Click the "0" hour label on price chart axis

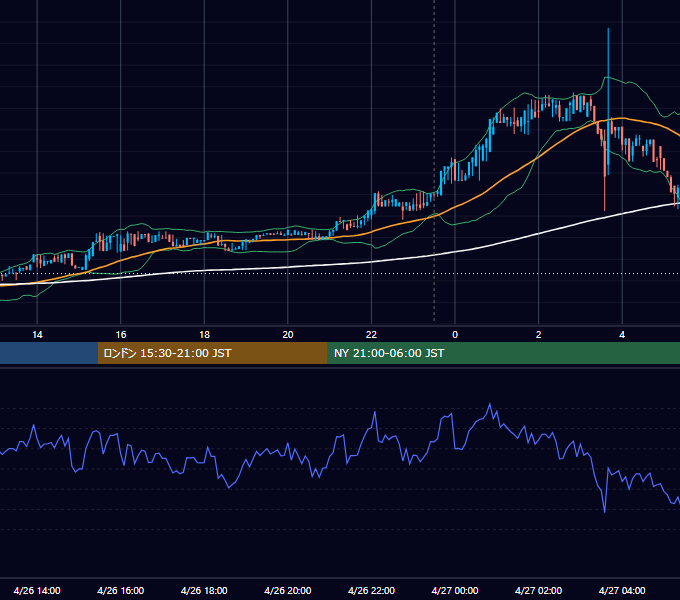tap(455, 335)
